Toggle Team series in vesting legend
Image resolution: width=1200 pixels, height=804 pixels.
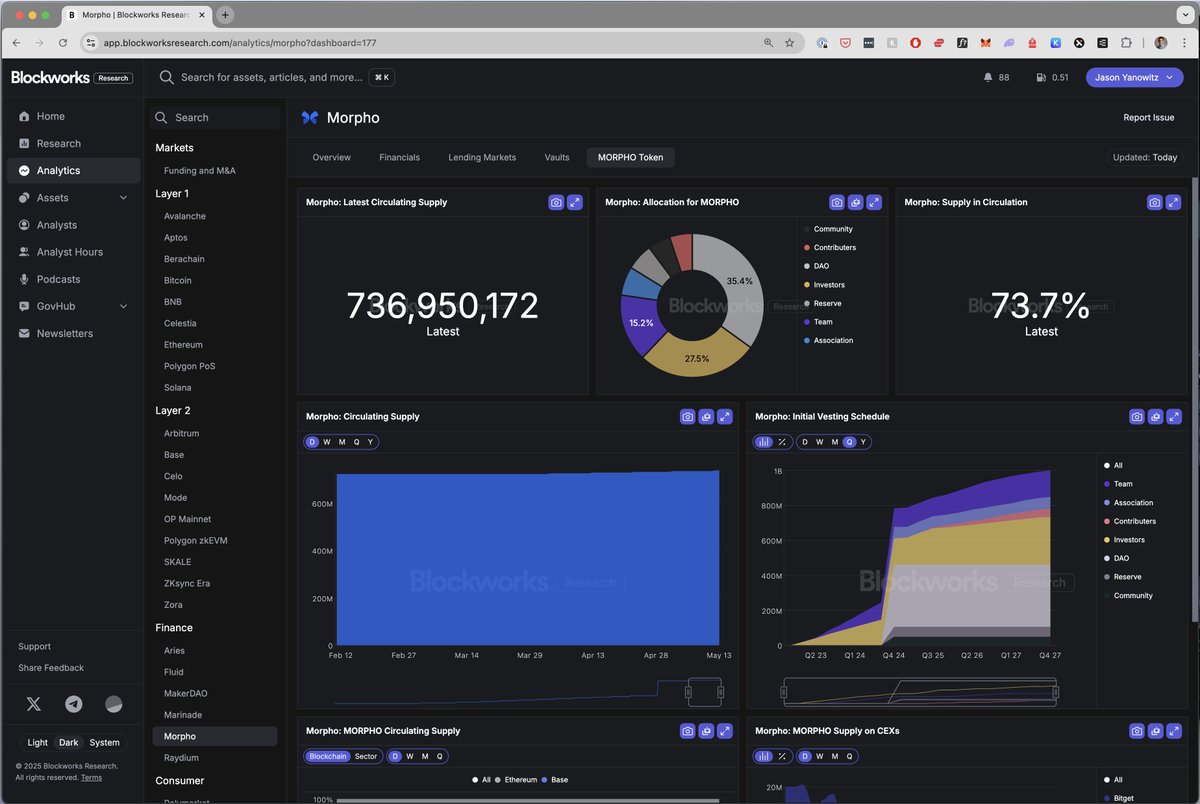tap(1118, 484)
